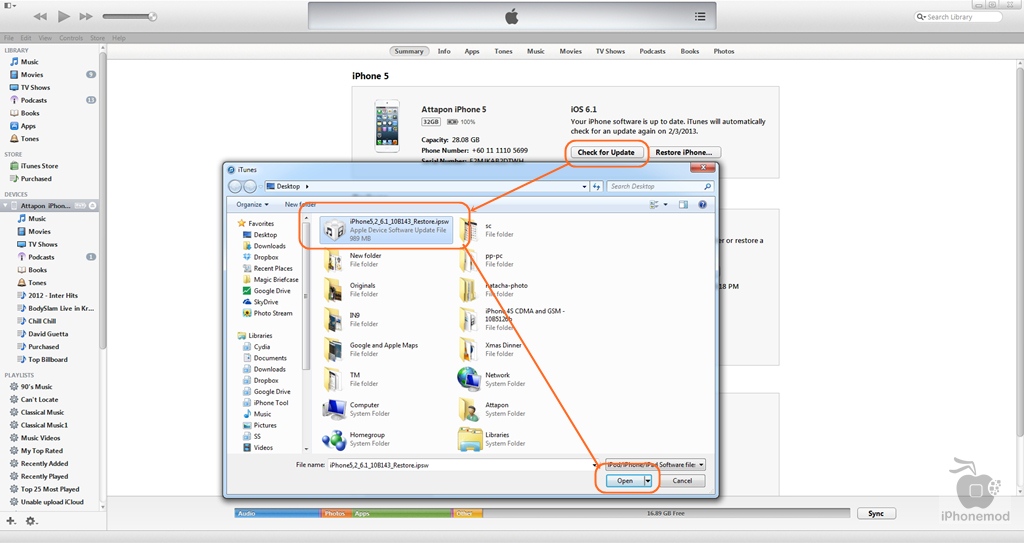Viewport: 1024px width, 543px height.
Task: Skip forward to next track
Action: click(x=86, y=16)
